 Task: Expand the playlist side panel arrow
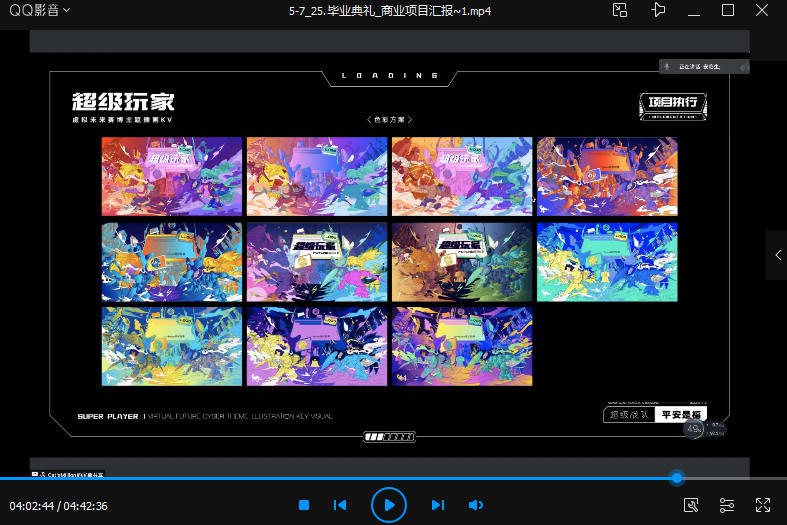click(x=777, y=256)
